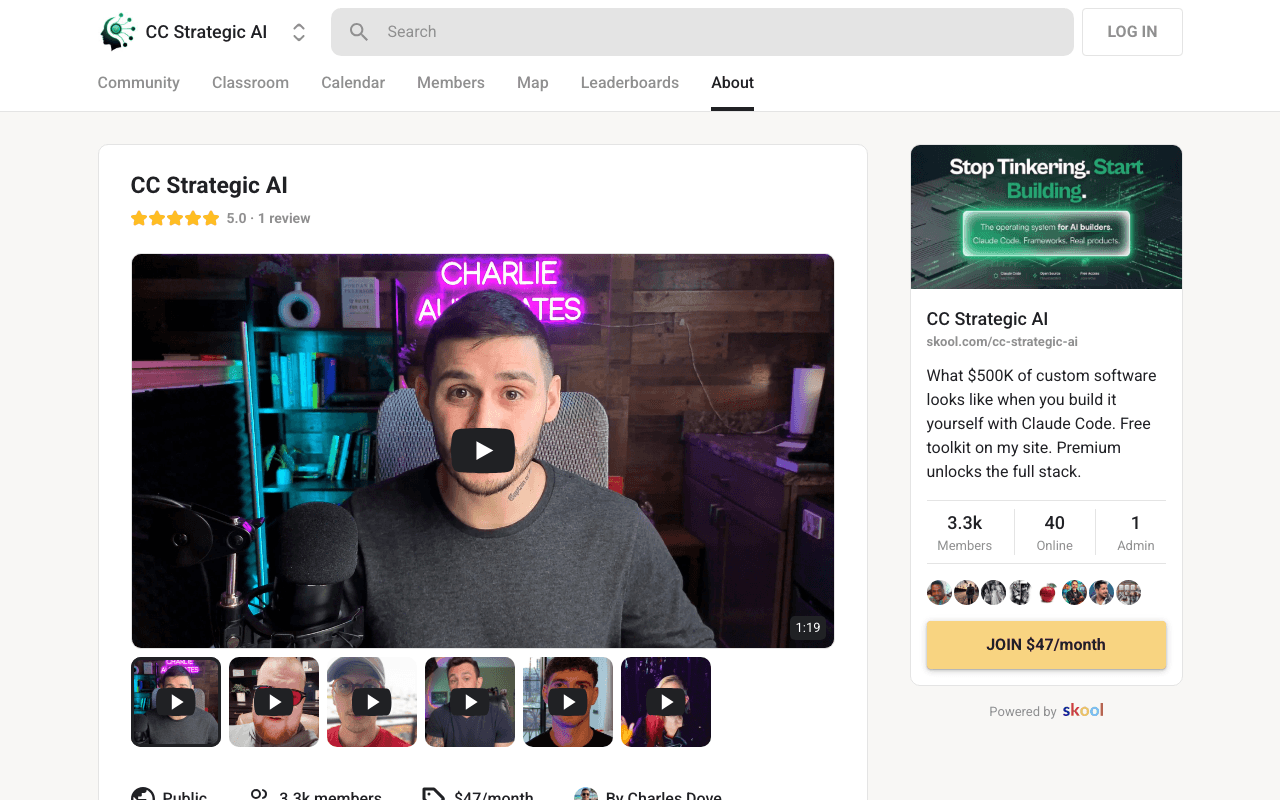
Task: Click the 3.3k Members stat
Action: [965, 532]
